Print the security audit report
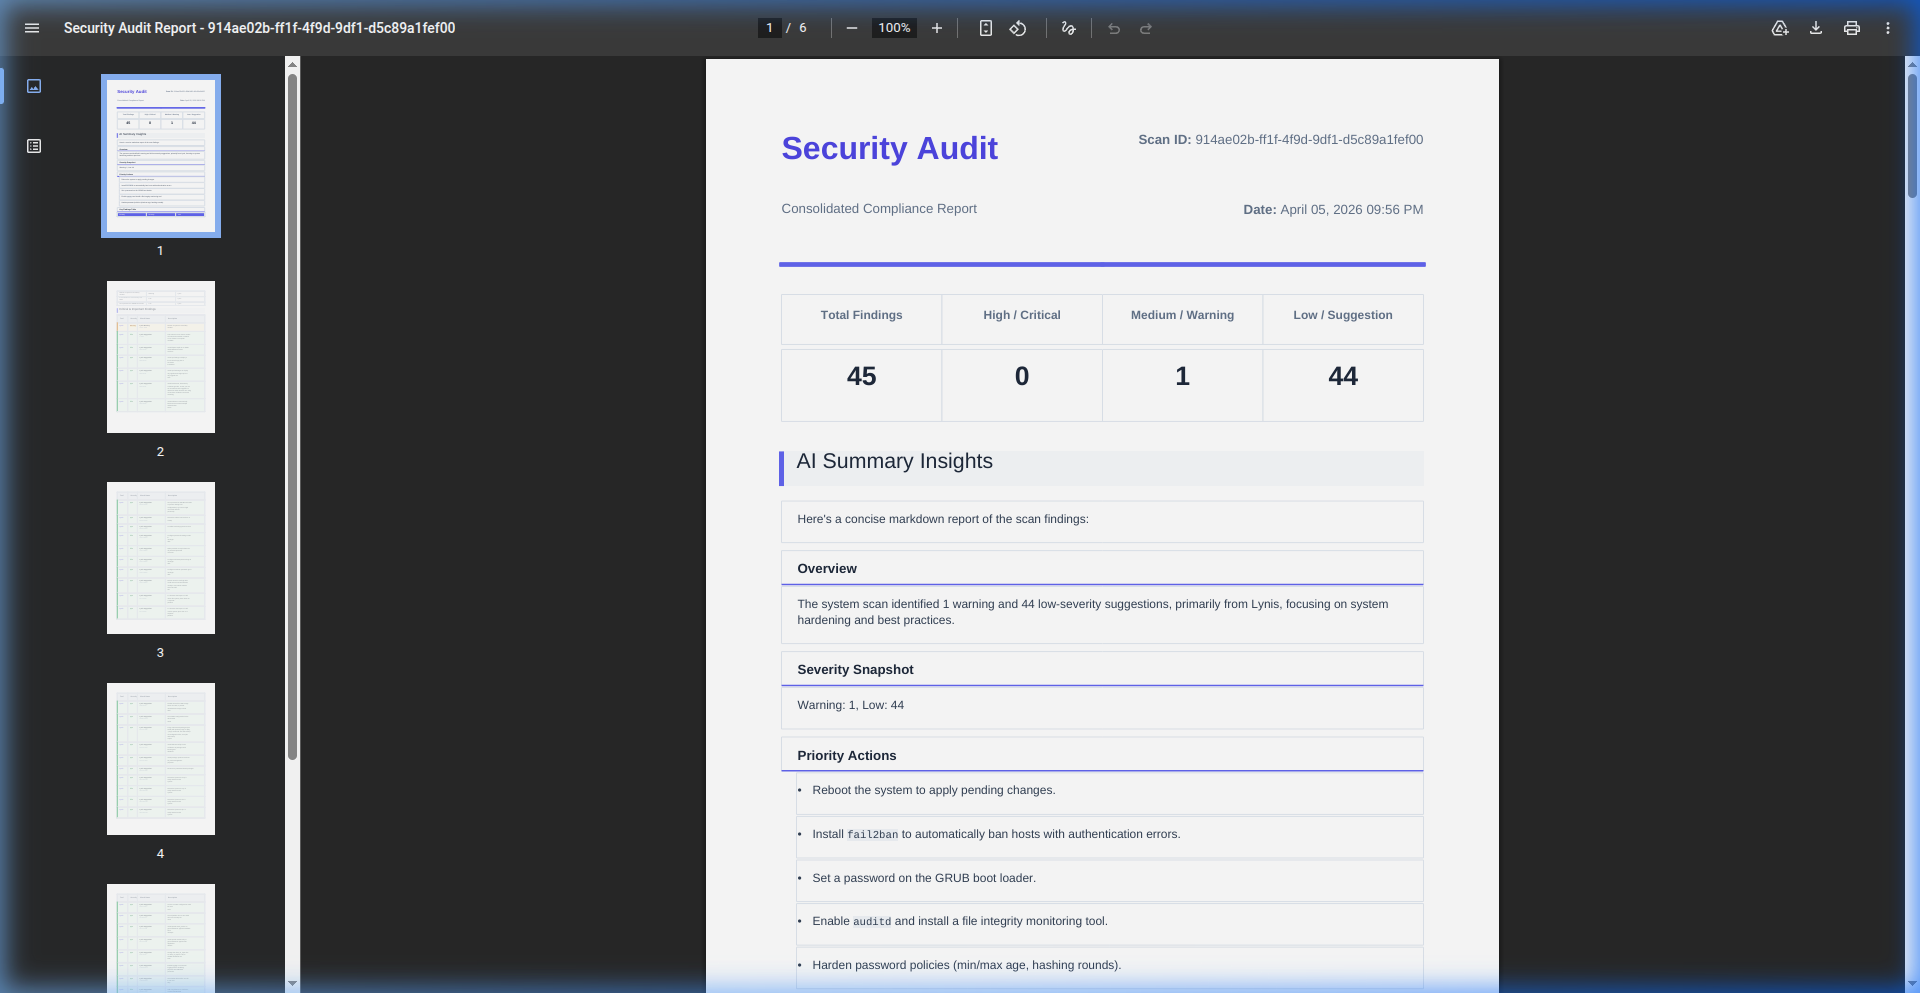 tap(1852, 28)
